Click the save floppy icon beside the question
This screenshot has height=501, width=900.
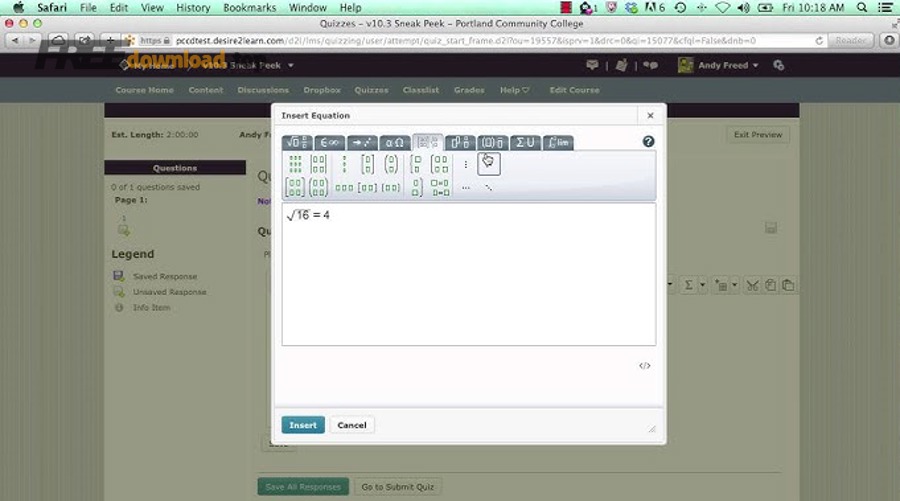point(771,228)
